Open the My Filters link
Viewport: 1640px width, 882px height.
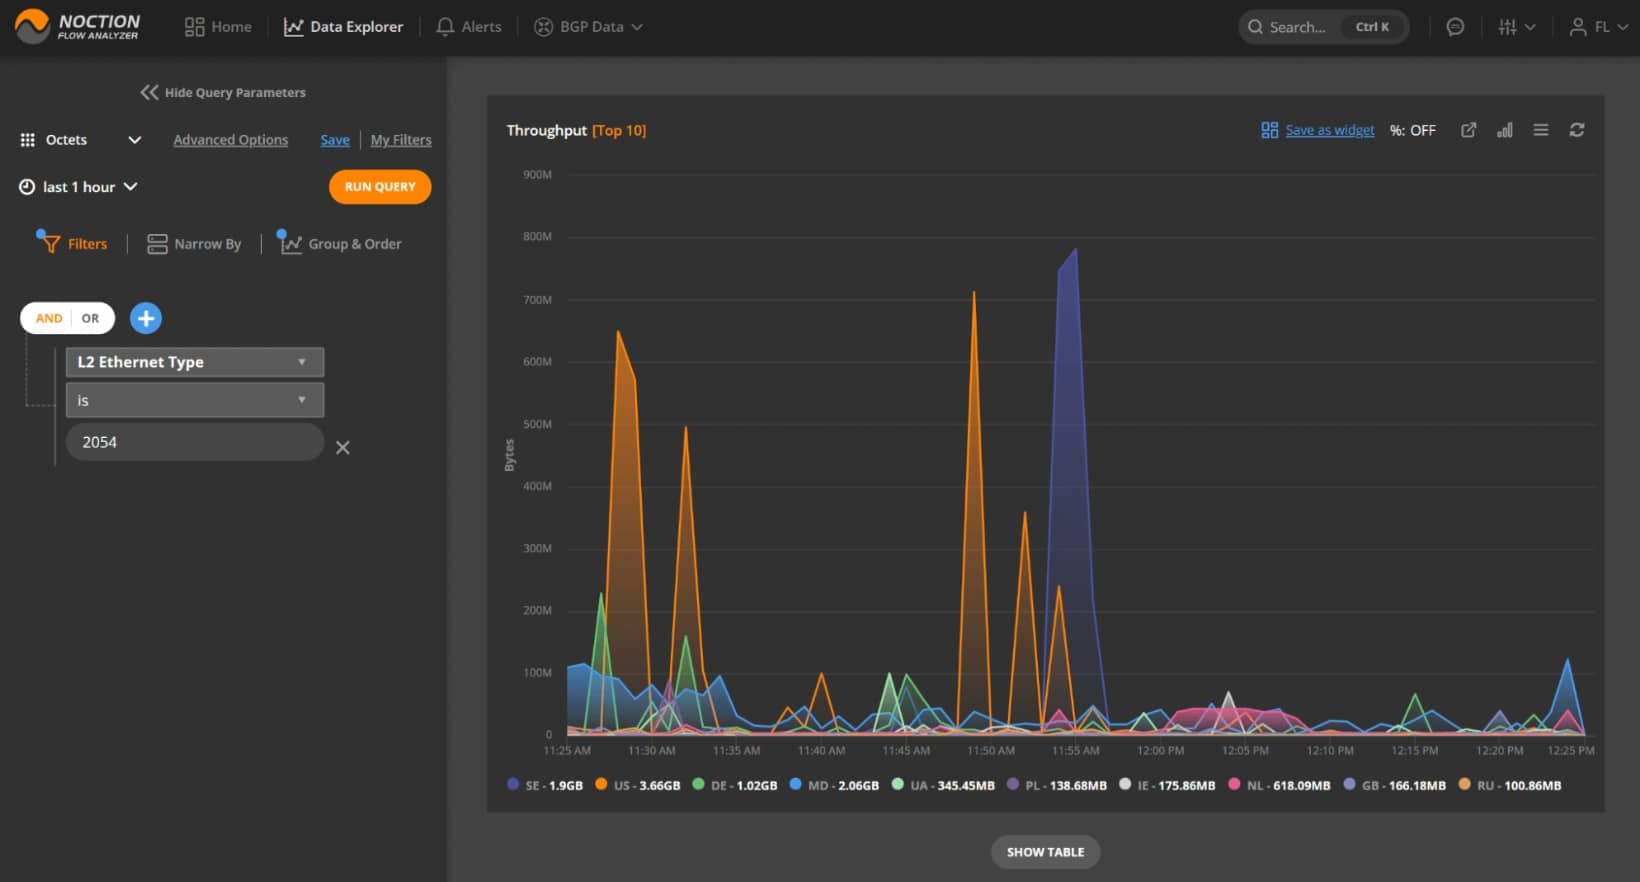pos(401,140)
